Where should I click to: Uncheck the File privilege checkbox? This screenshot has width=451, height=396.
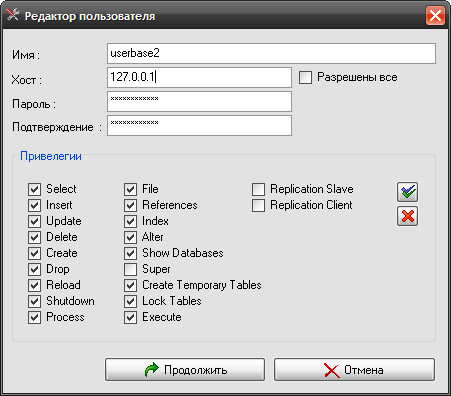130,189
